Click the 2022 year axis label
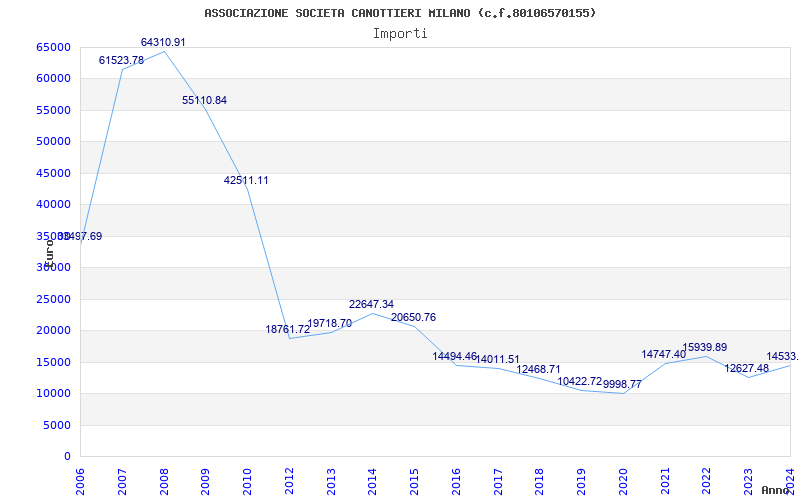800x500 pixels. click(707, 482)
